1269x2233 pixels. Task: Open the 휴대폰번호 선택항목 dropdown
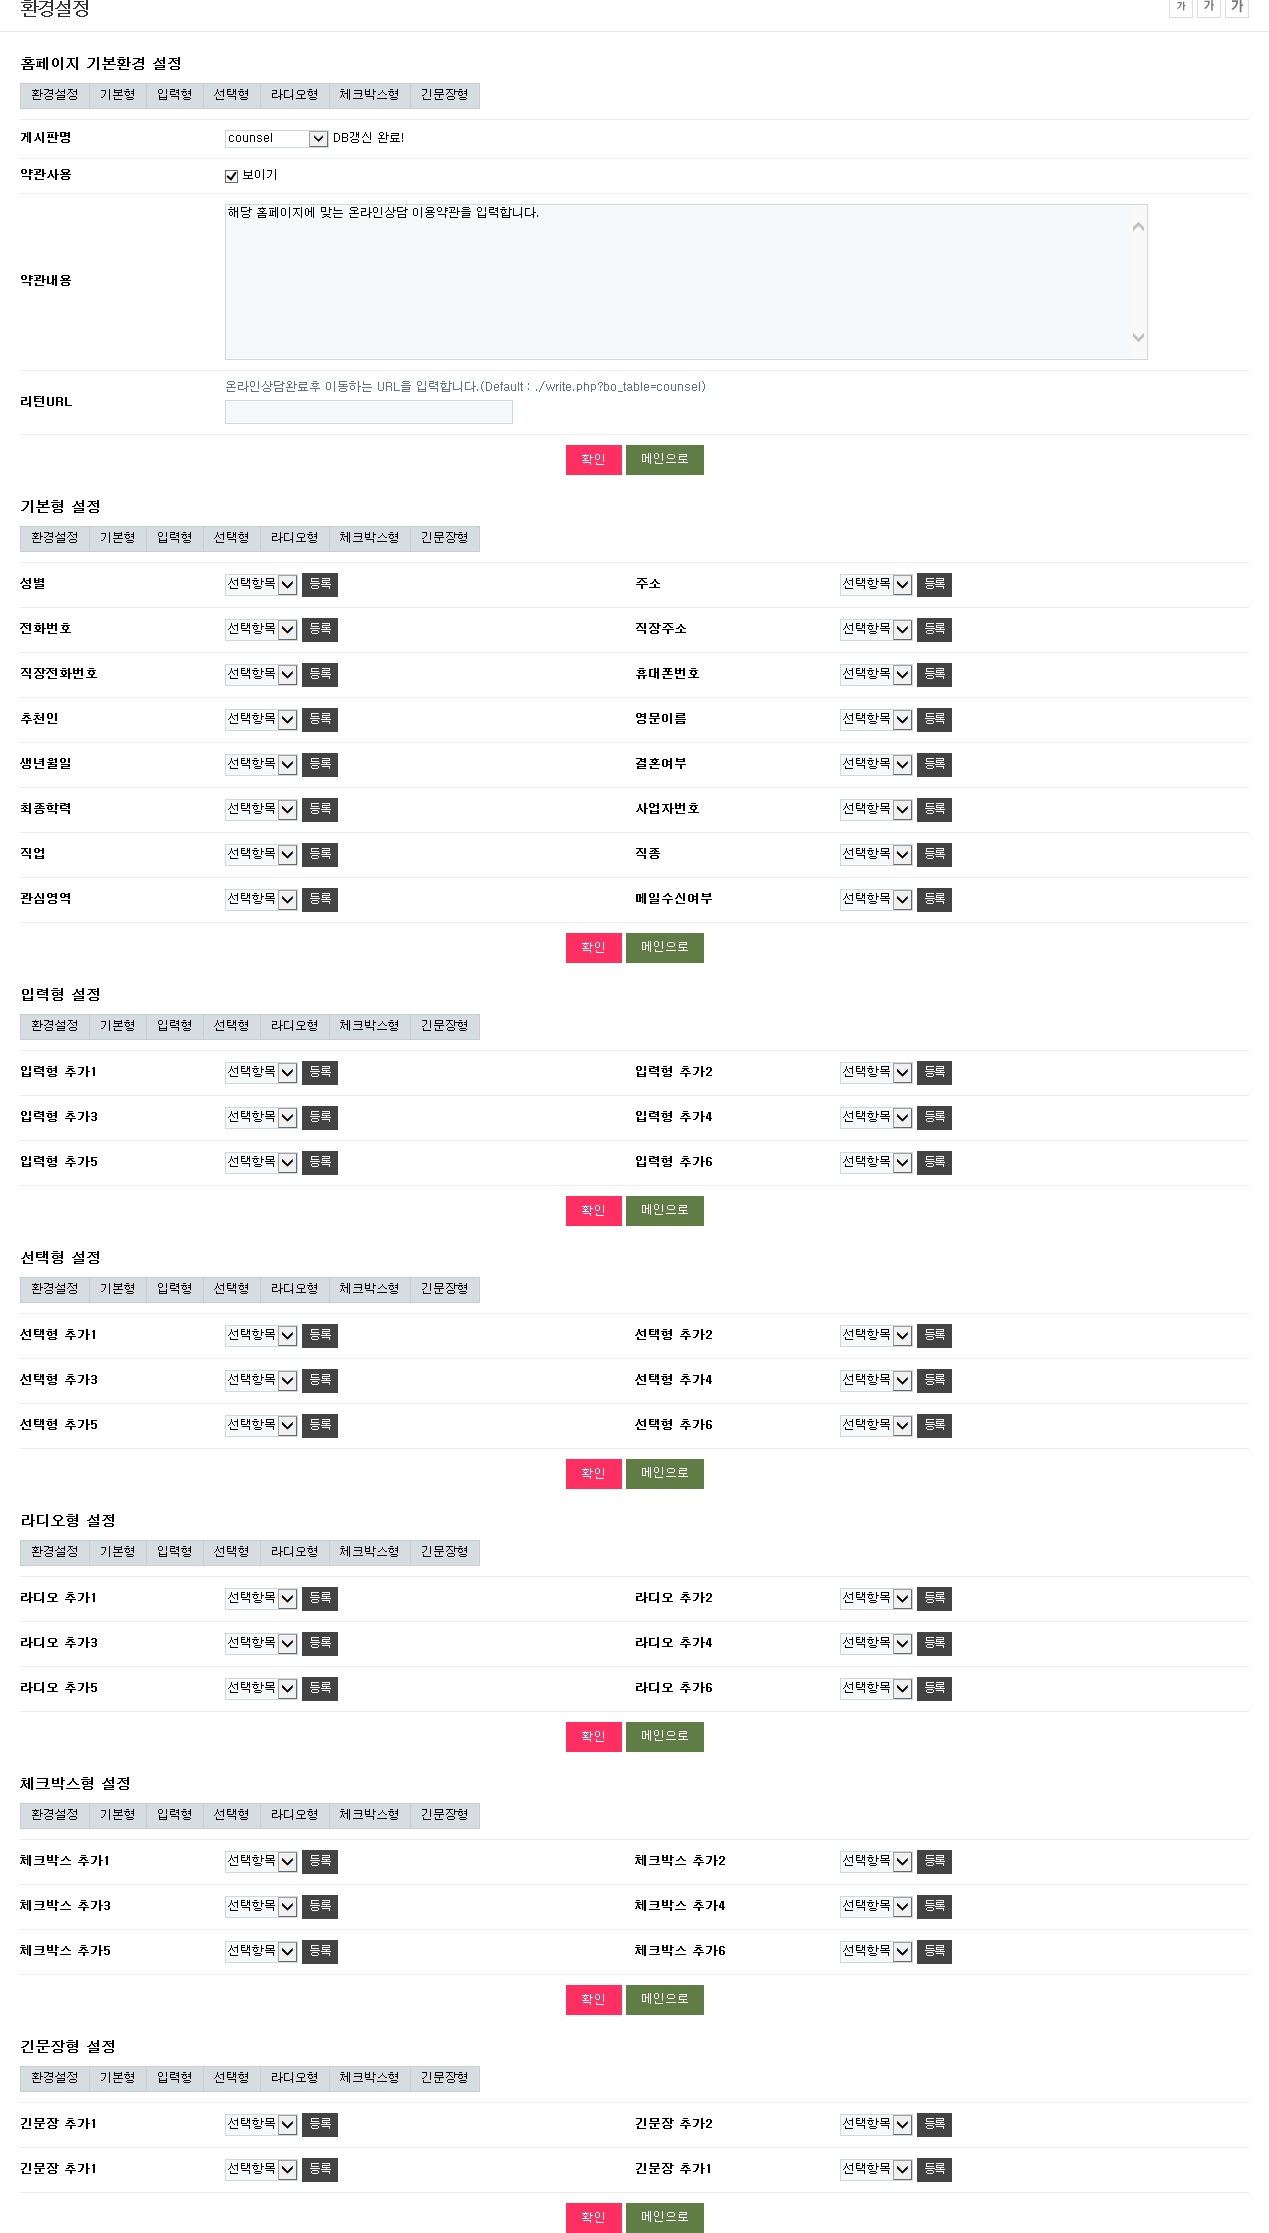(x=876, y=674)
